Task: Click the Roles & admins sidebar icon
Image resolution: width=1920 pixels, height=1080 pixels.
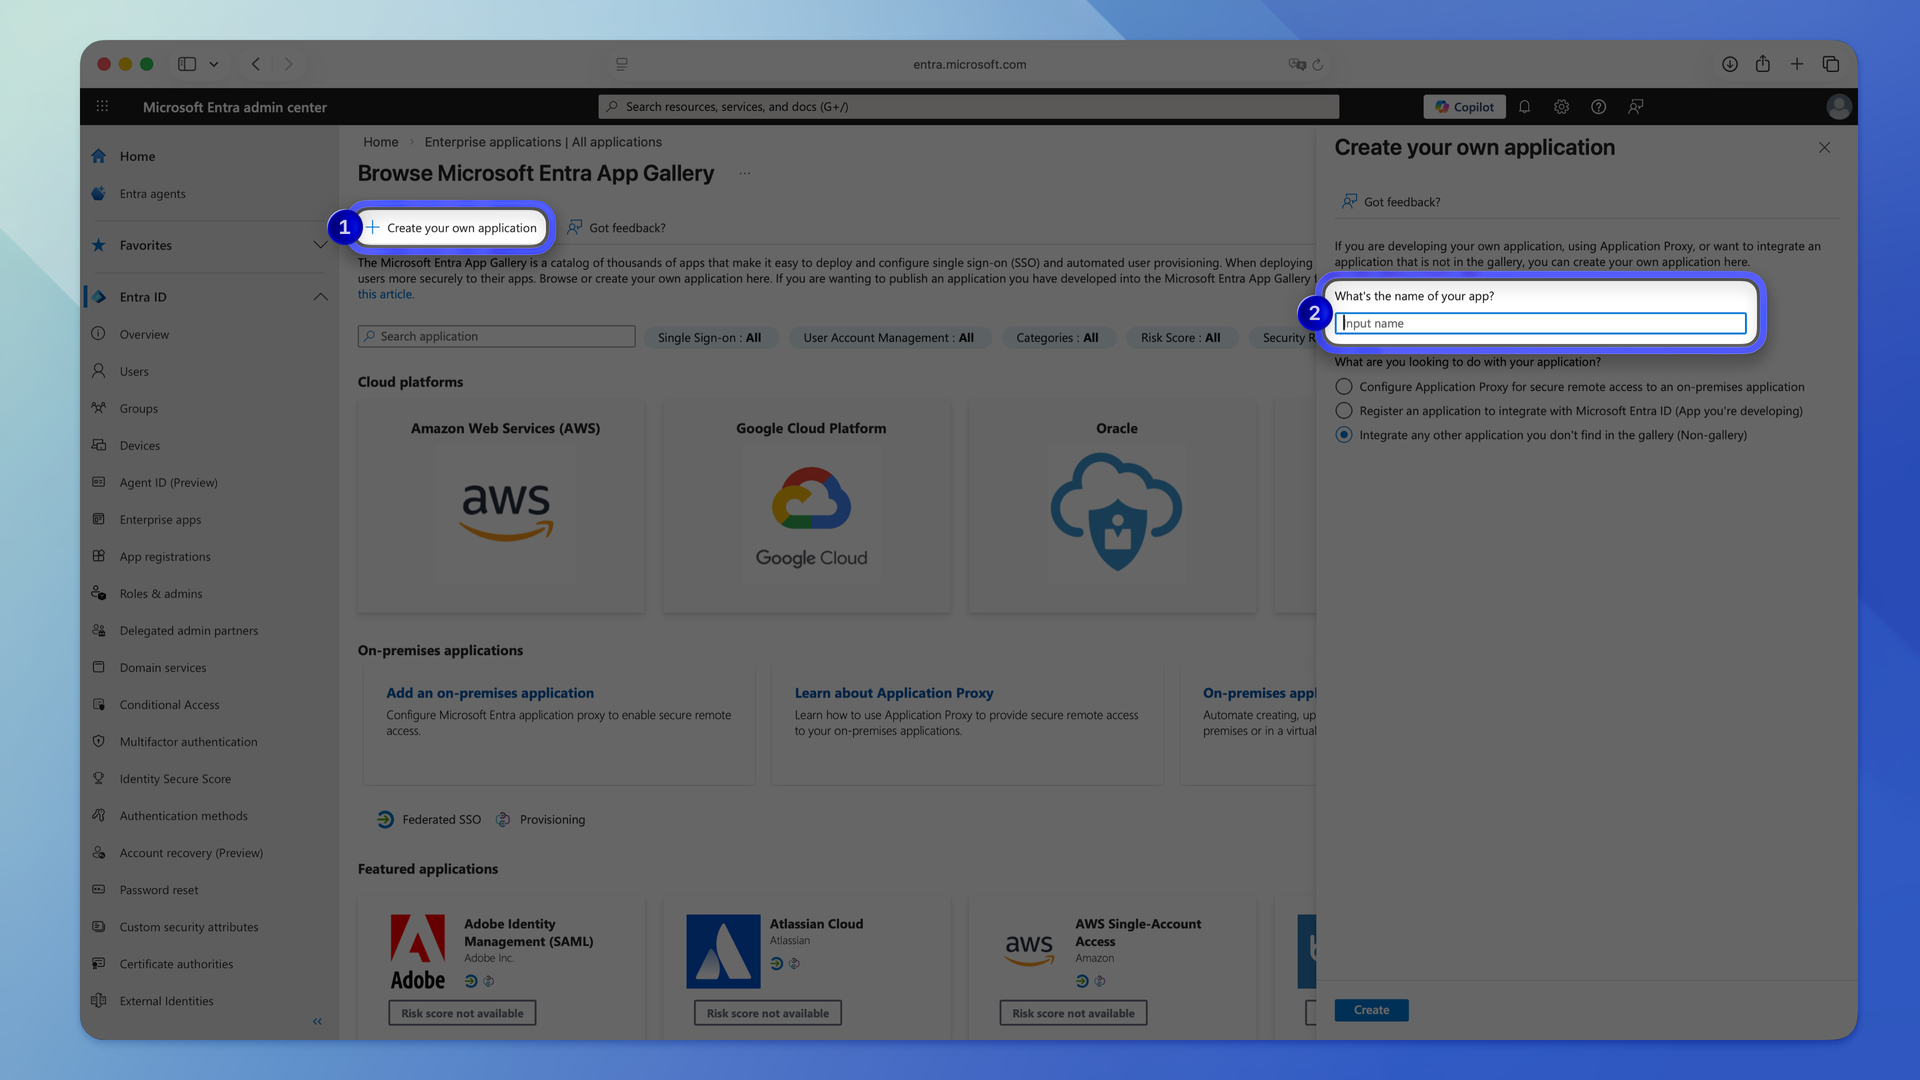Action: pyautogui.click(x=98, y=593)
